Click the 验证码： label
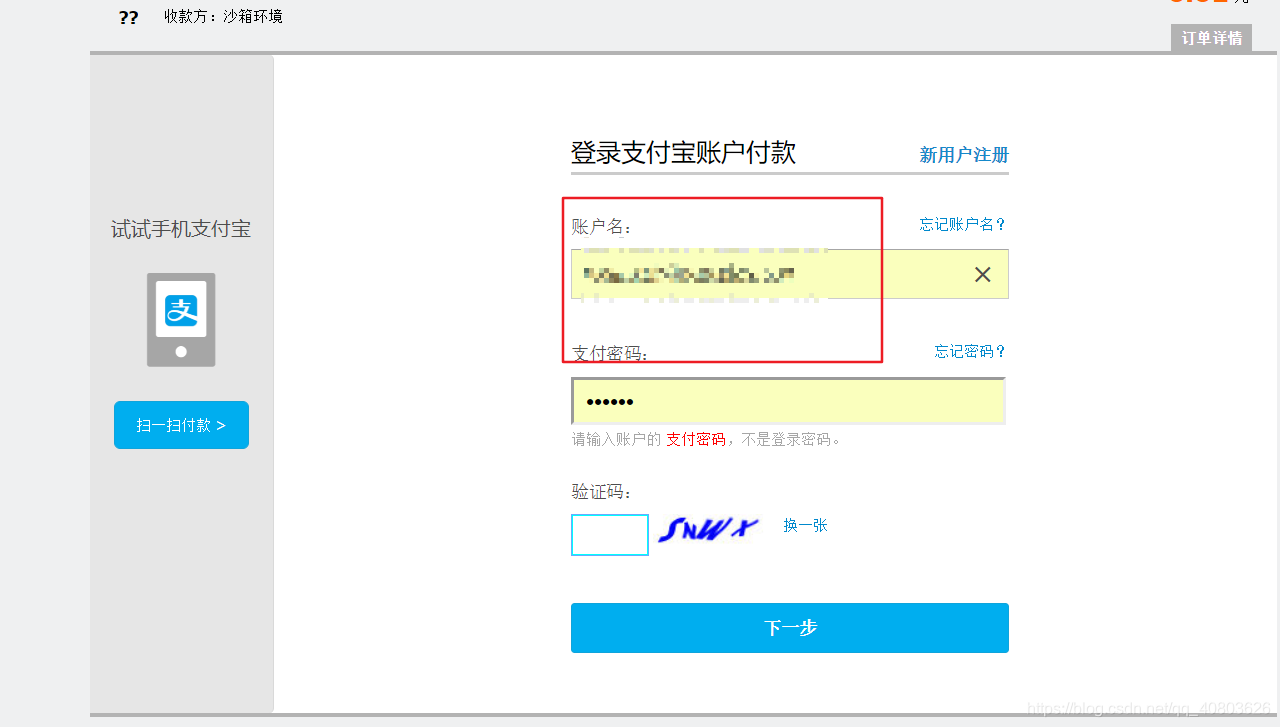 coord(602,492)
